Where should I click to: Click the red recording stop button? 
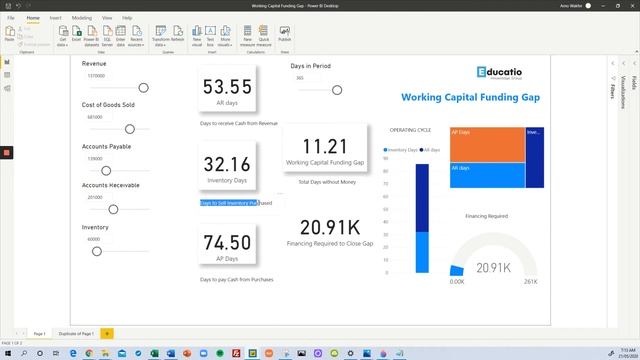(7, 153)
